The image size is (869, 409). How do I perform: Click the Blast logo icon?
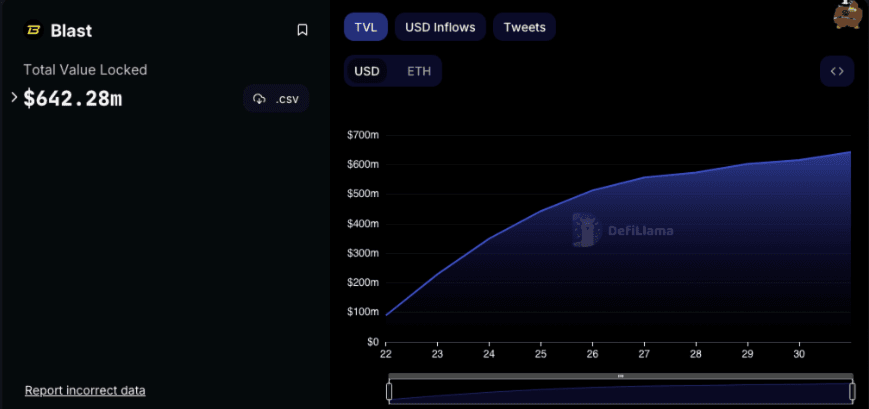point(33,30)
